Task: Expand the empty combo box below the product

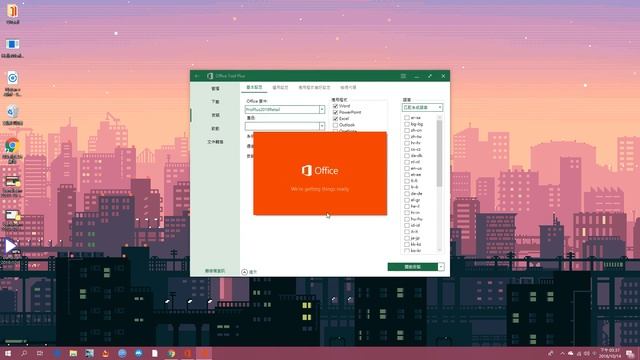Action: coord(322,126)
